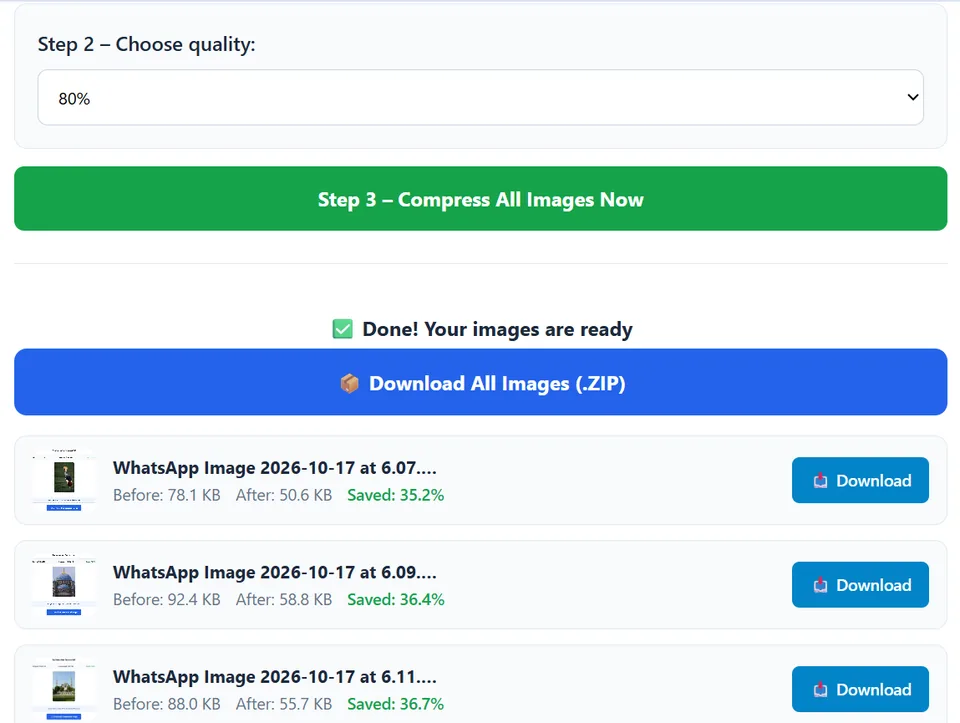Open the 80% quality dropdown
The image size is (960, 723).
481,97
